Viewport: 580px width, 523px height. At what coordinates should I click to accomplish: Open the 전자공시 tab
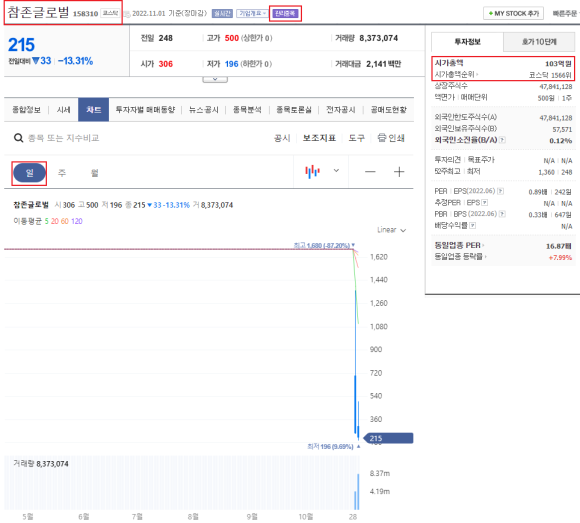[341, 109]
